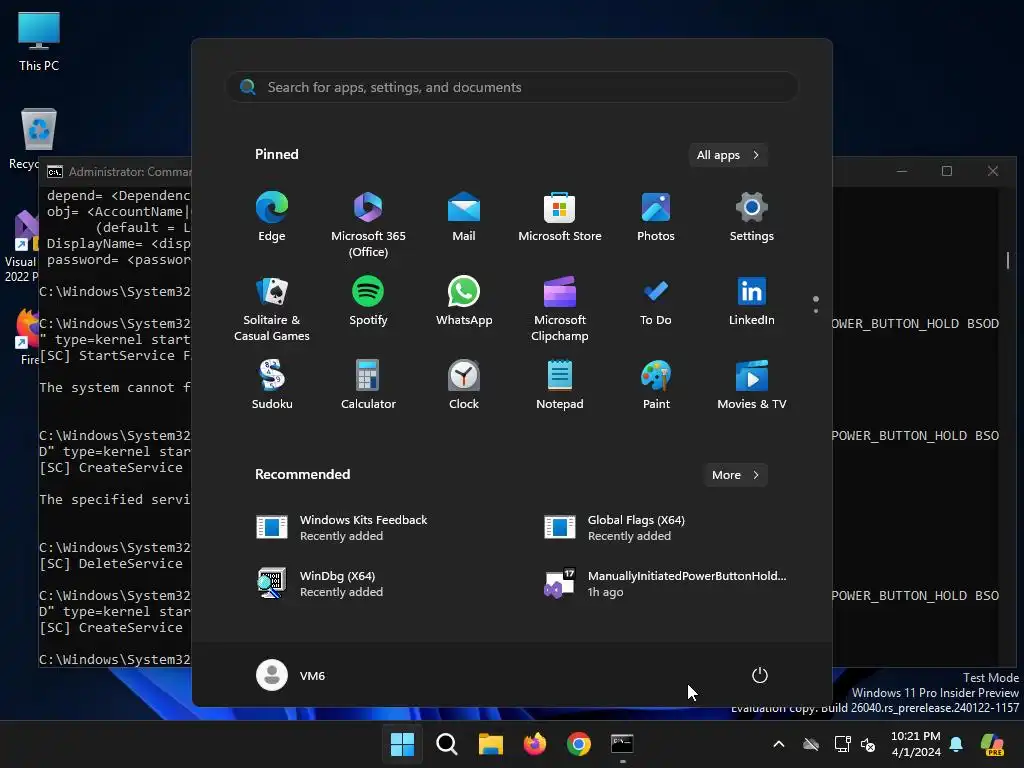Image resolution: width=1024 pixels, height=768 pixels.
Task: Show hidden system tray icons
Action: coord(778,744)
